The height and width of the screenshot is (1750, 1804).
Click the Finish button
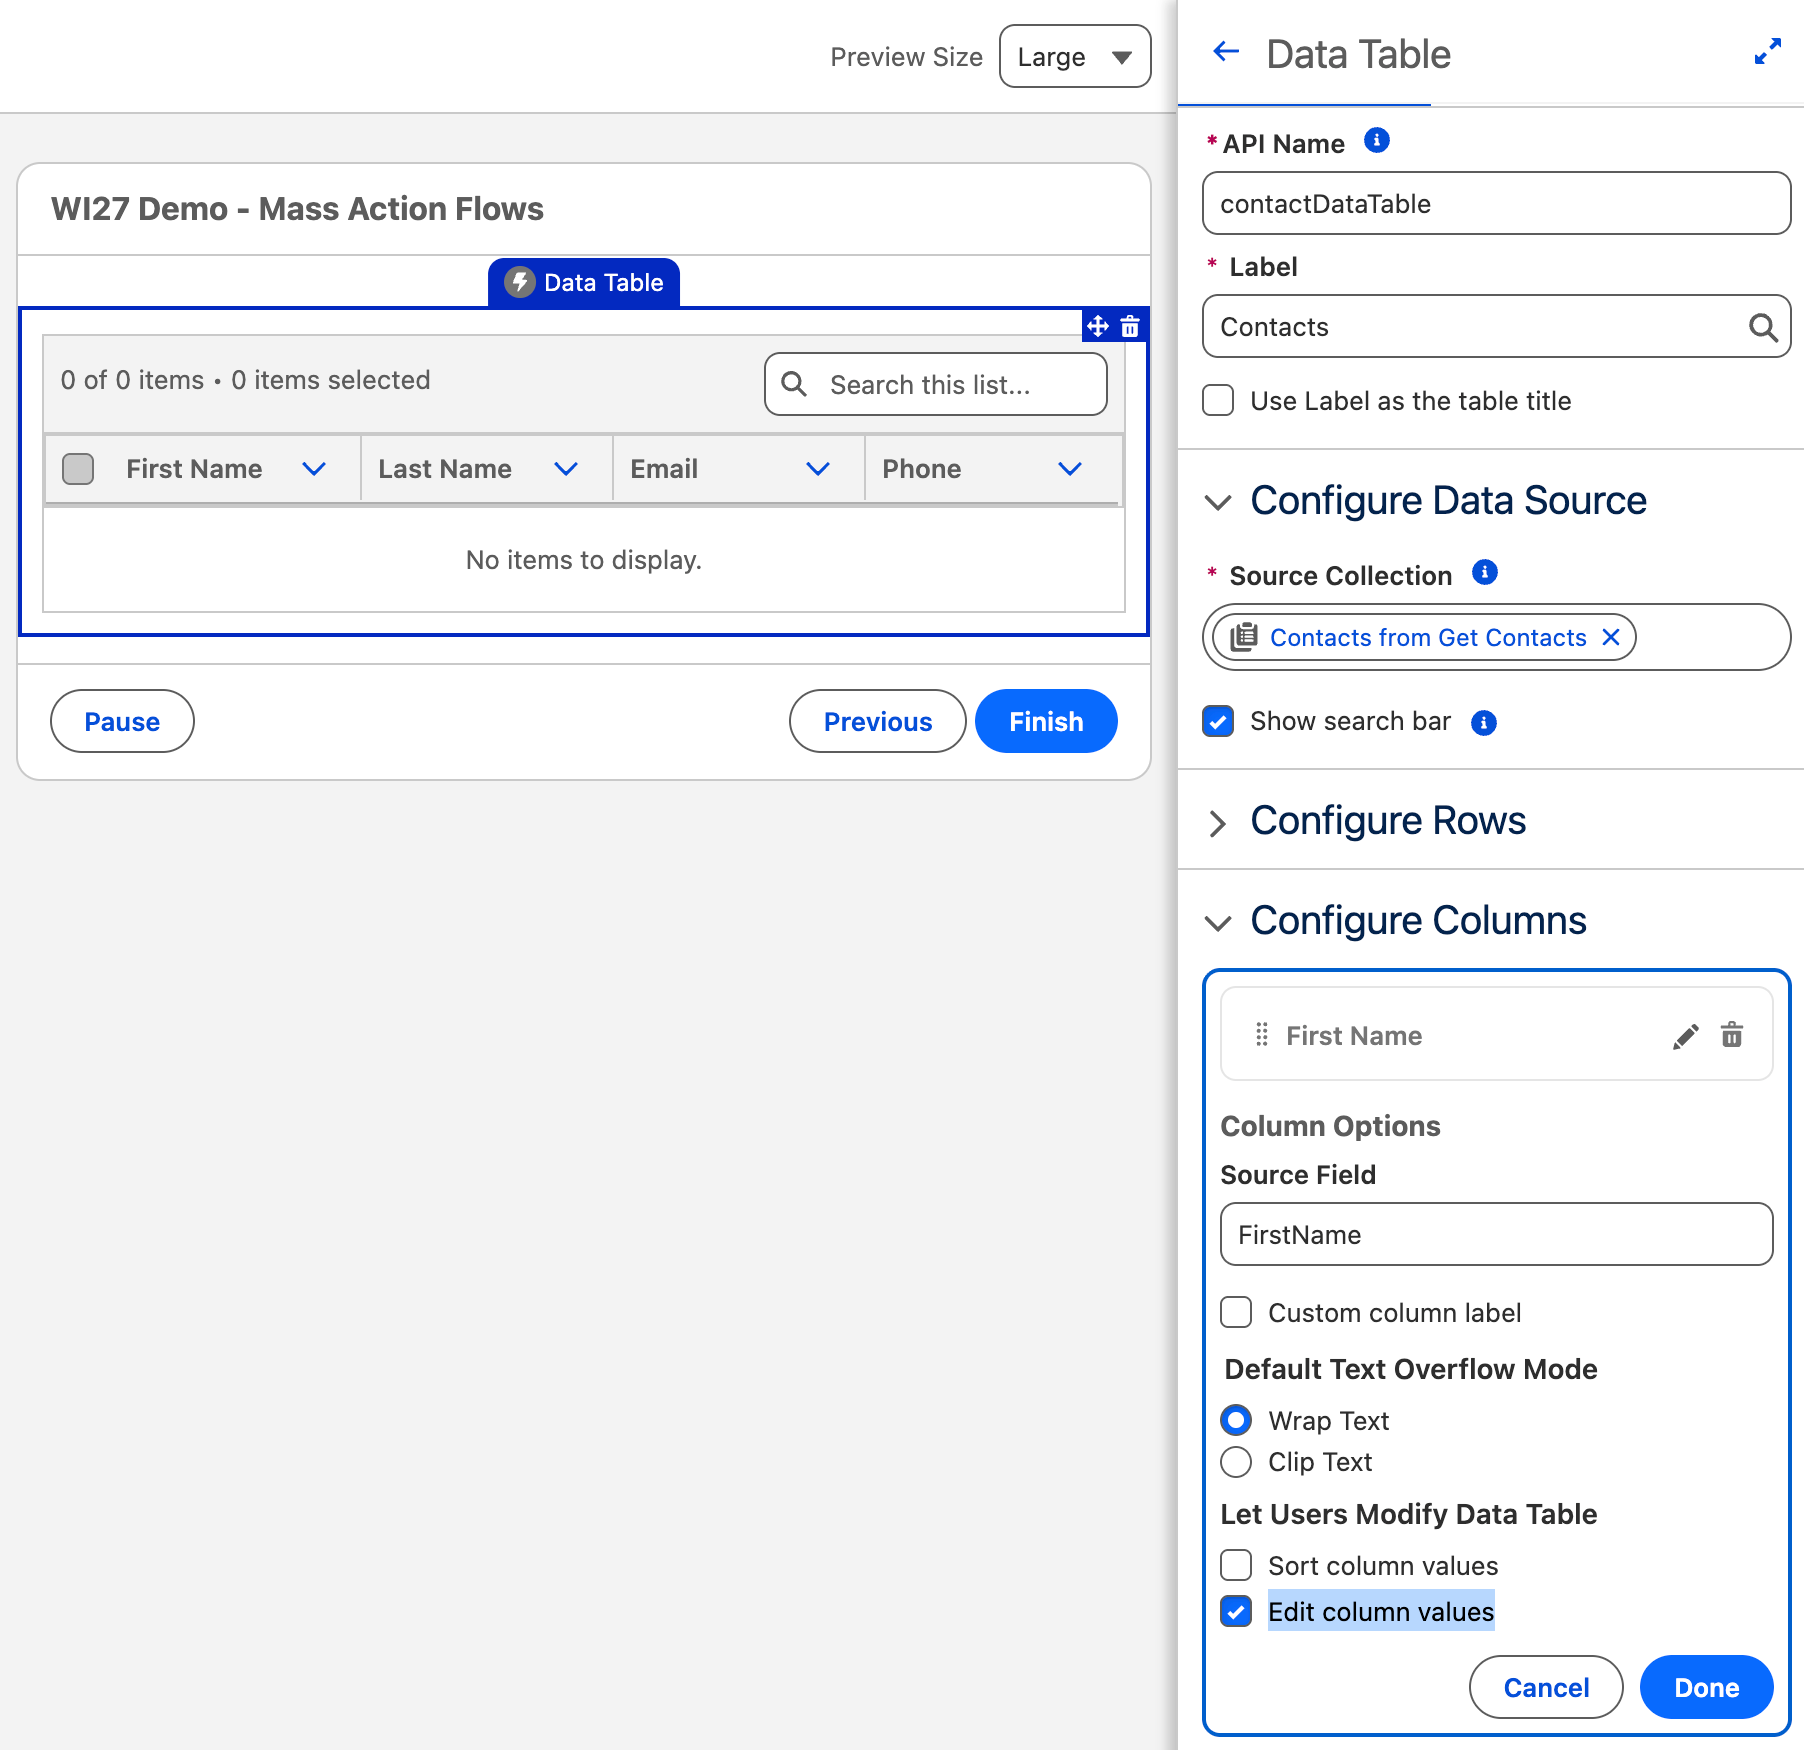(1046, 721)
